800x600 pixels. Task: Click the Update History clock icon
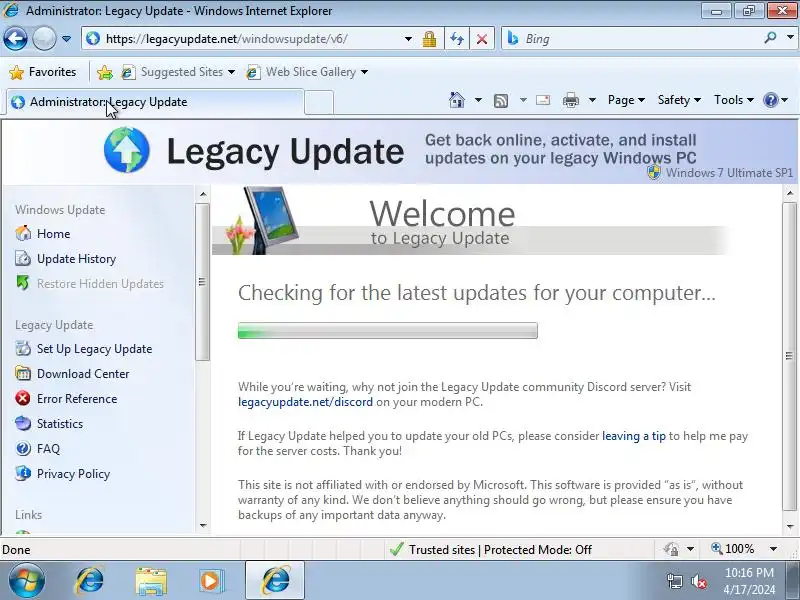point(23,258)
